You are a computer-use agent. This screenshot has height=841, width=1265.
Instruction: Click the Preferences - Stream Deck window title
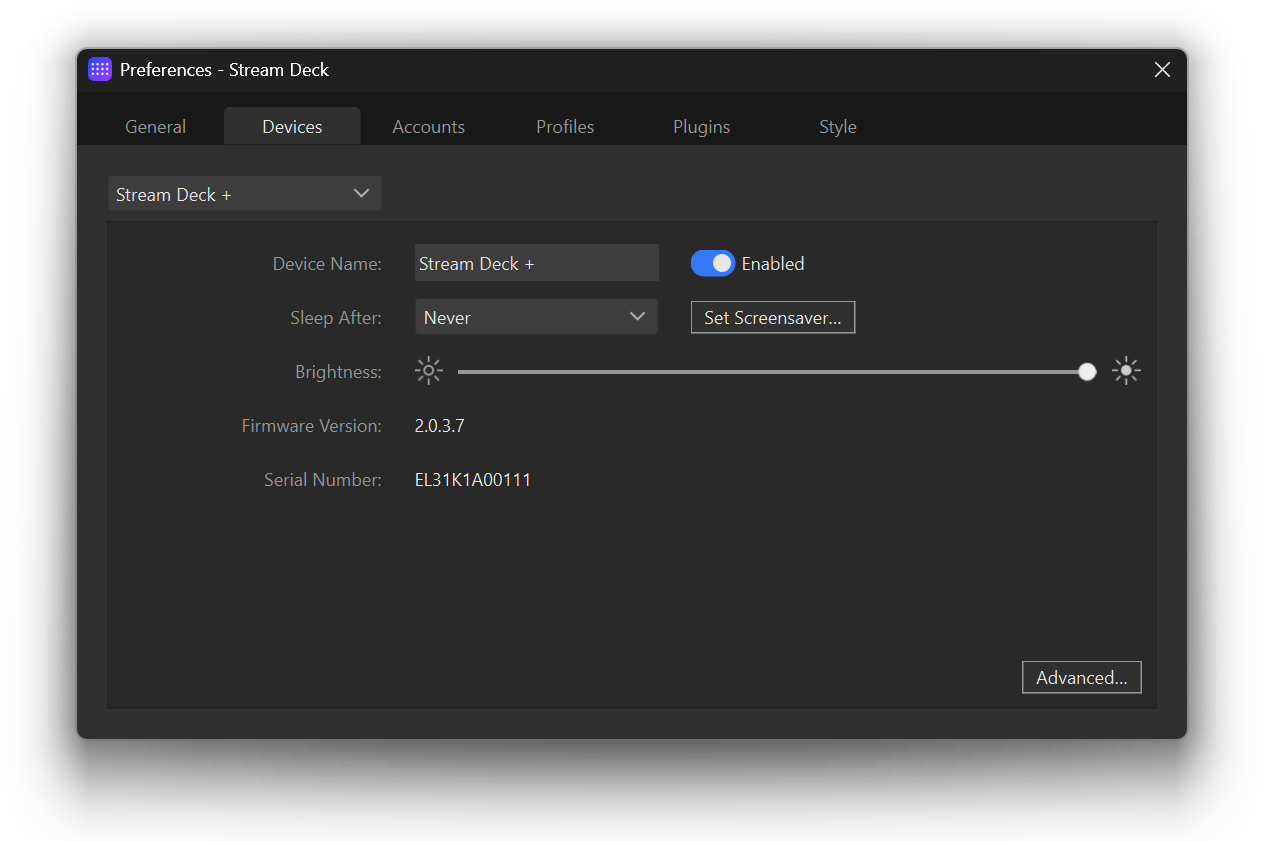tap(224, 70)
